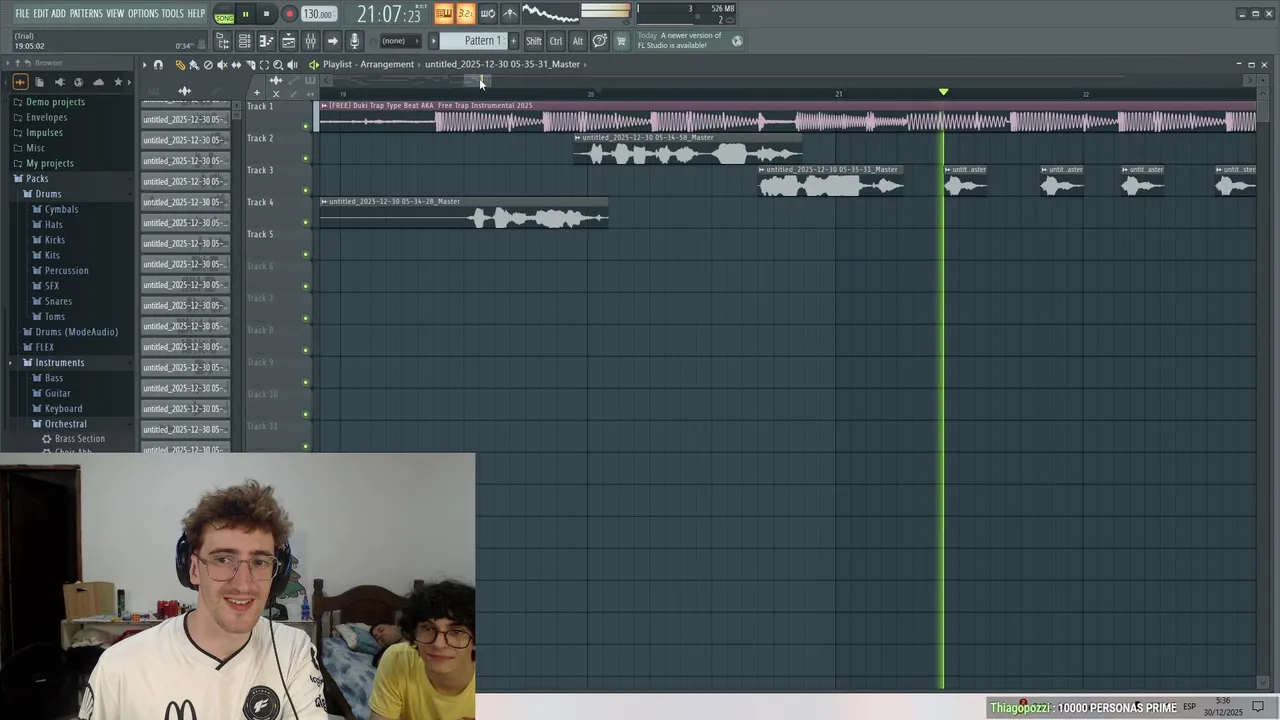Click the browser globe icon
The width and height of the screenshot is (1280, 720).
[79, 82]
